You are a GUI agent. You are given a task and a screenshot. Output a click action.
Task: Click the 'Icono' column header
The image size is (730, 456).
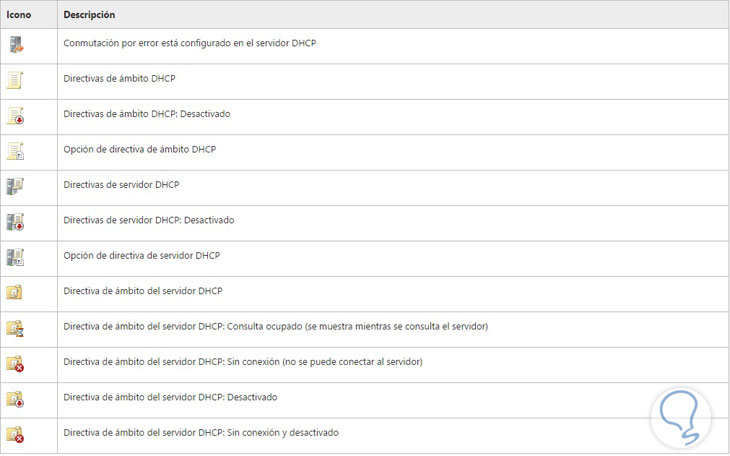point(18,16)
